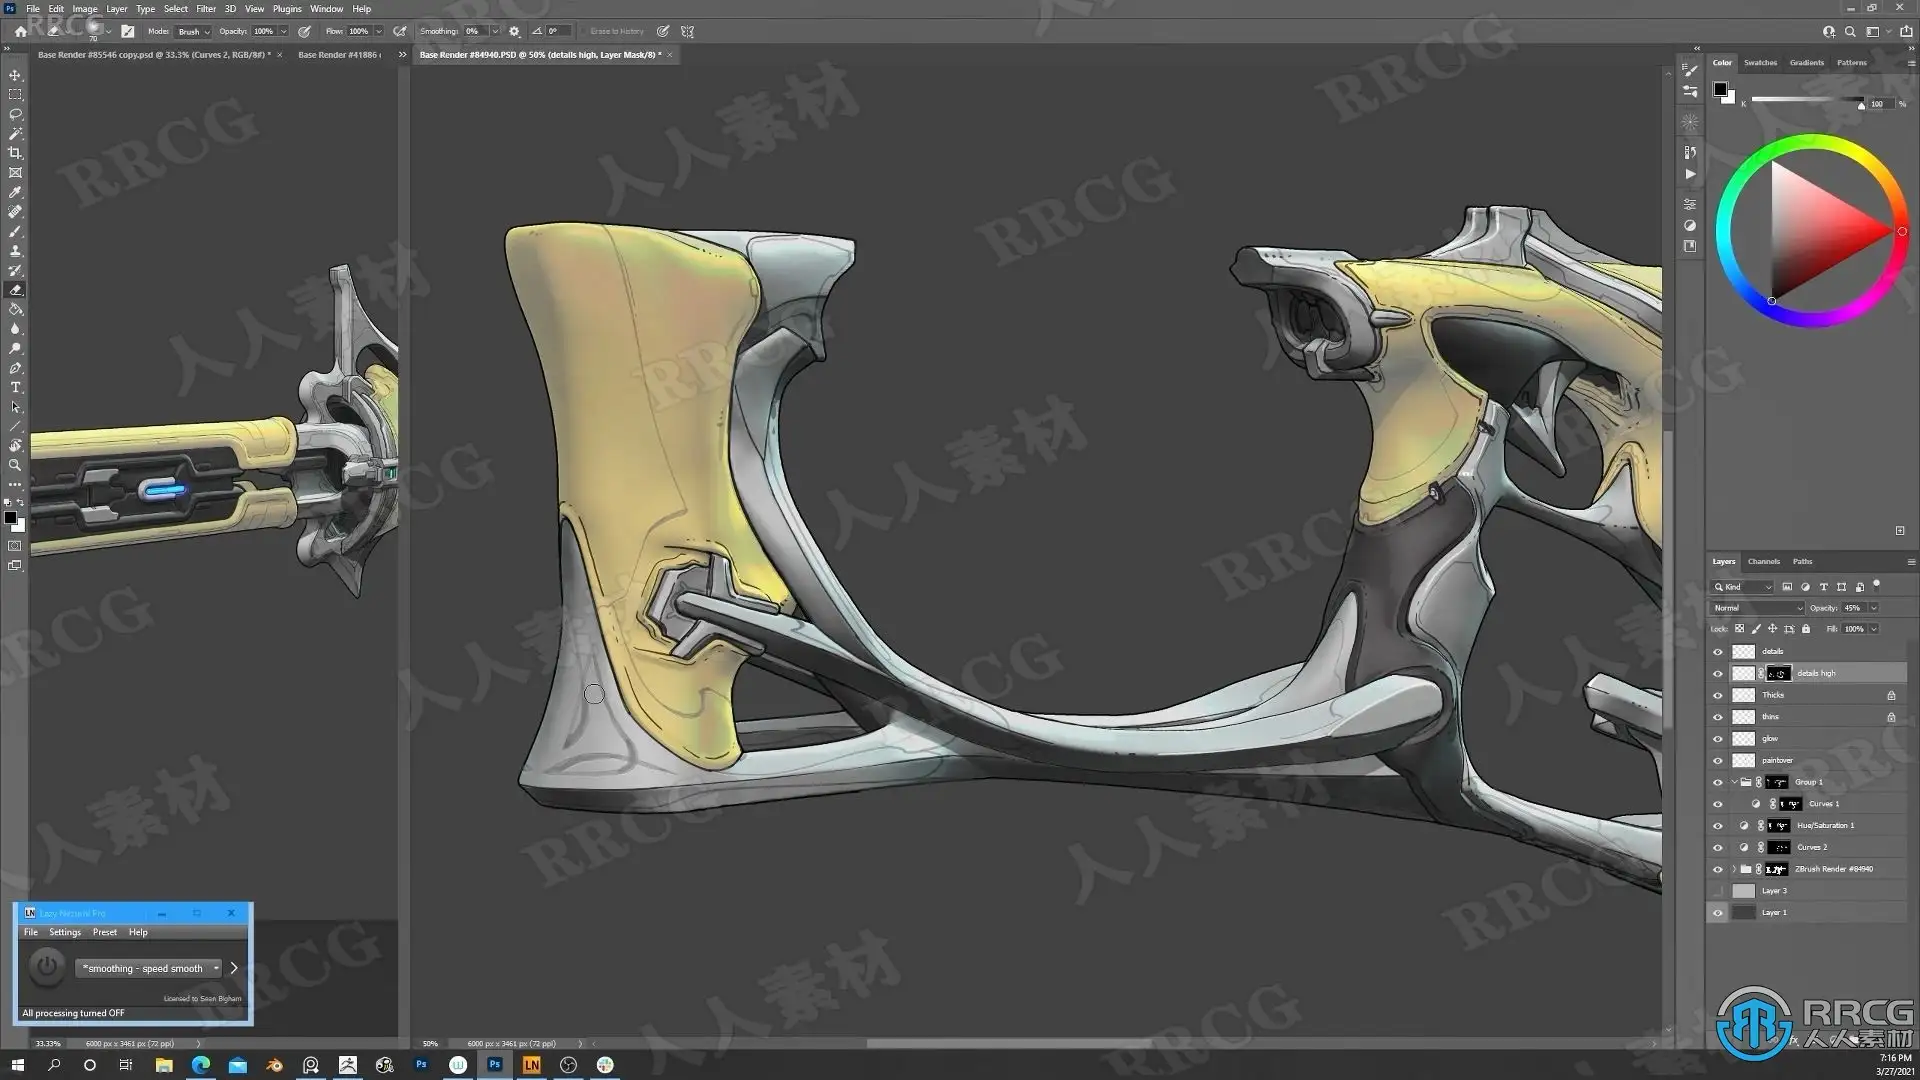Switch to the Channels tab
Viewport: 1920px width, 1080px height.
click(1763, 562)
